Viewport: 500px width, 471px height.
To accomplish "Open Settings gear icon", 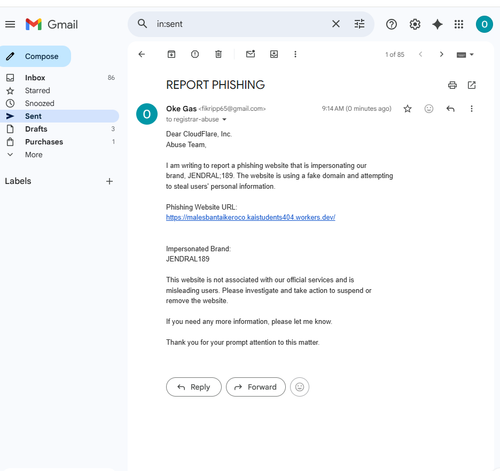I will tap(415, 24).
